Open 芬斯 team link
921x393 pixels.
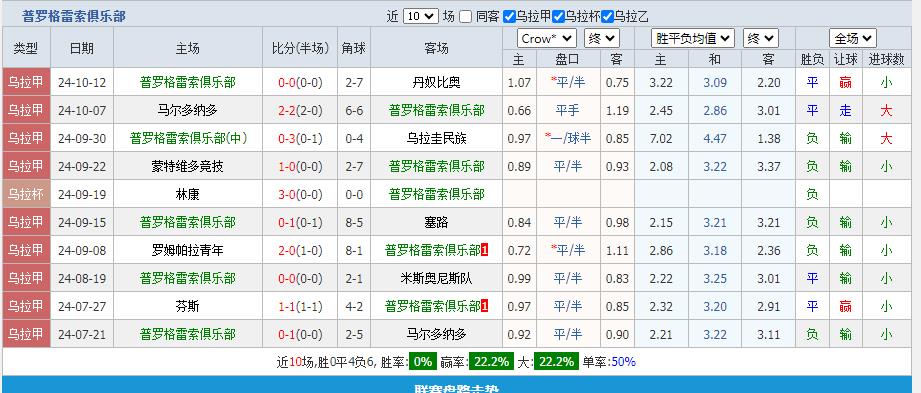click(187, 306)
